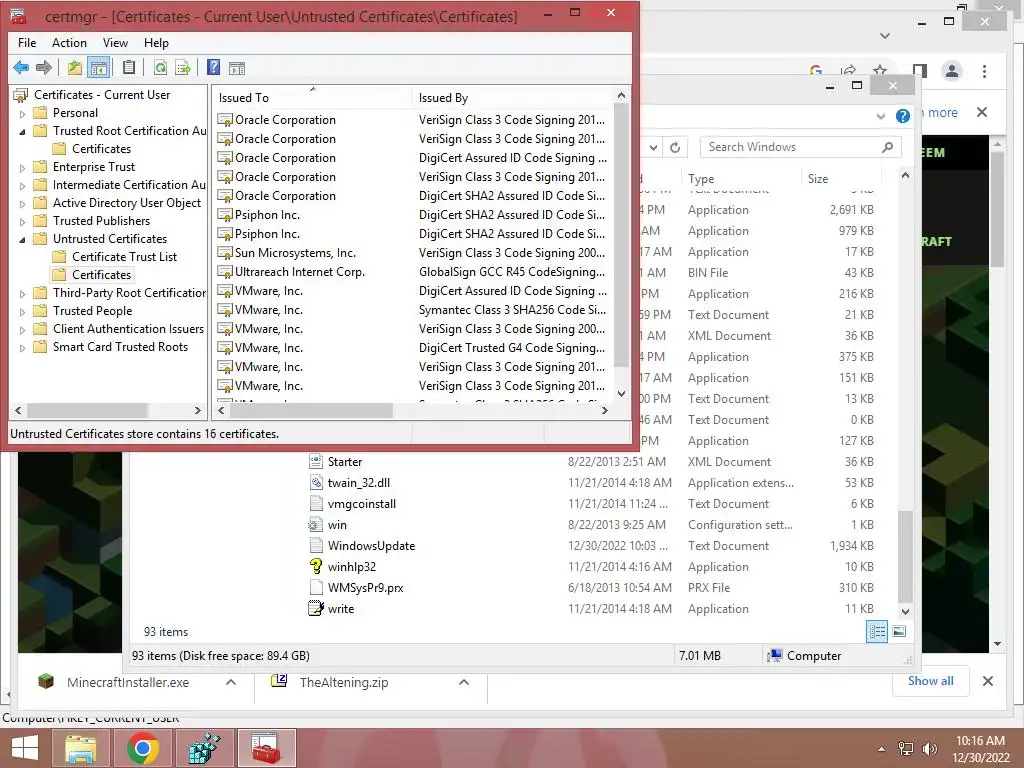Select the winhlp32 file in Explorer
This screenshot has height=768, width=1024.
click(x=351, y=567)
